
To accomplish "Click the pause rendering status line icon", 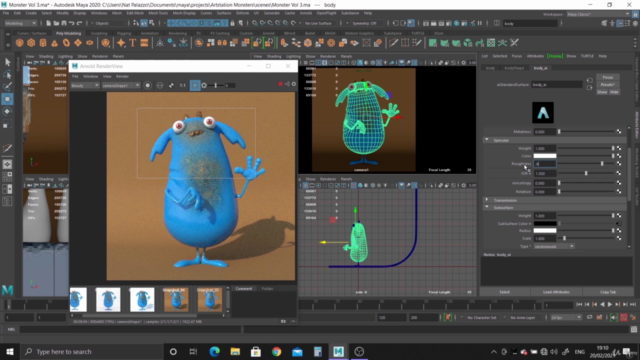I will (480, 23).
